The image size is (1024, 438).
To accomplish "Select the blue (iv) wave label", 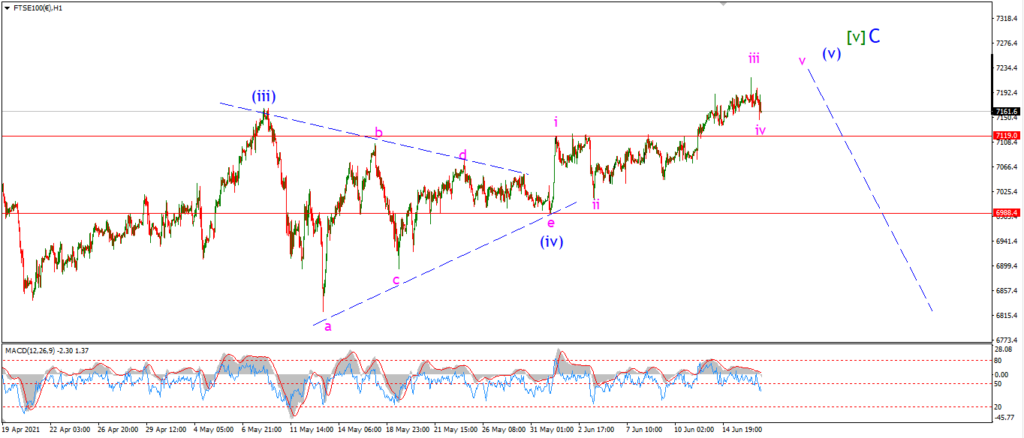I will pos(551,242).
